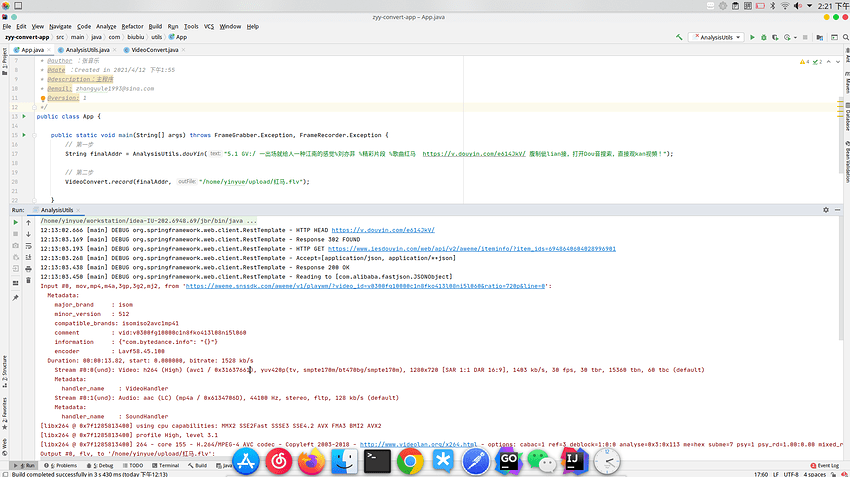The height and width of the screenshot is (477, 850).
Task: Open the profiler run options dropdown arrow
Action: point(795,37)
